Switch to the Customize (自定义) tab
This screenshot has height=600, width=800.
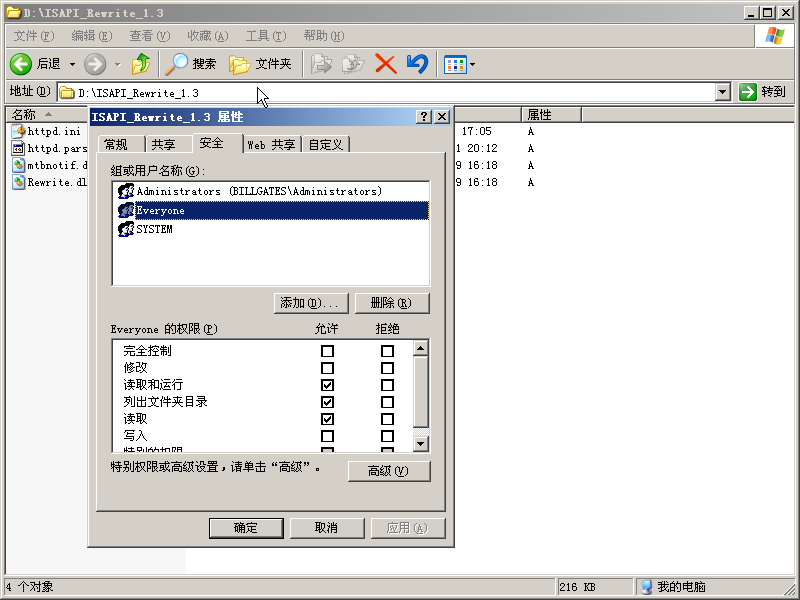point(326,145)
